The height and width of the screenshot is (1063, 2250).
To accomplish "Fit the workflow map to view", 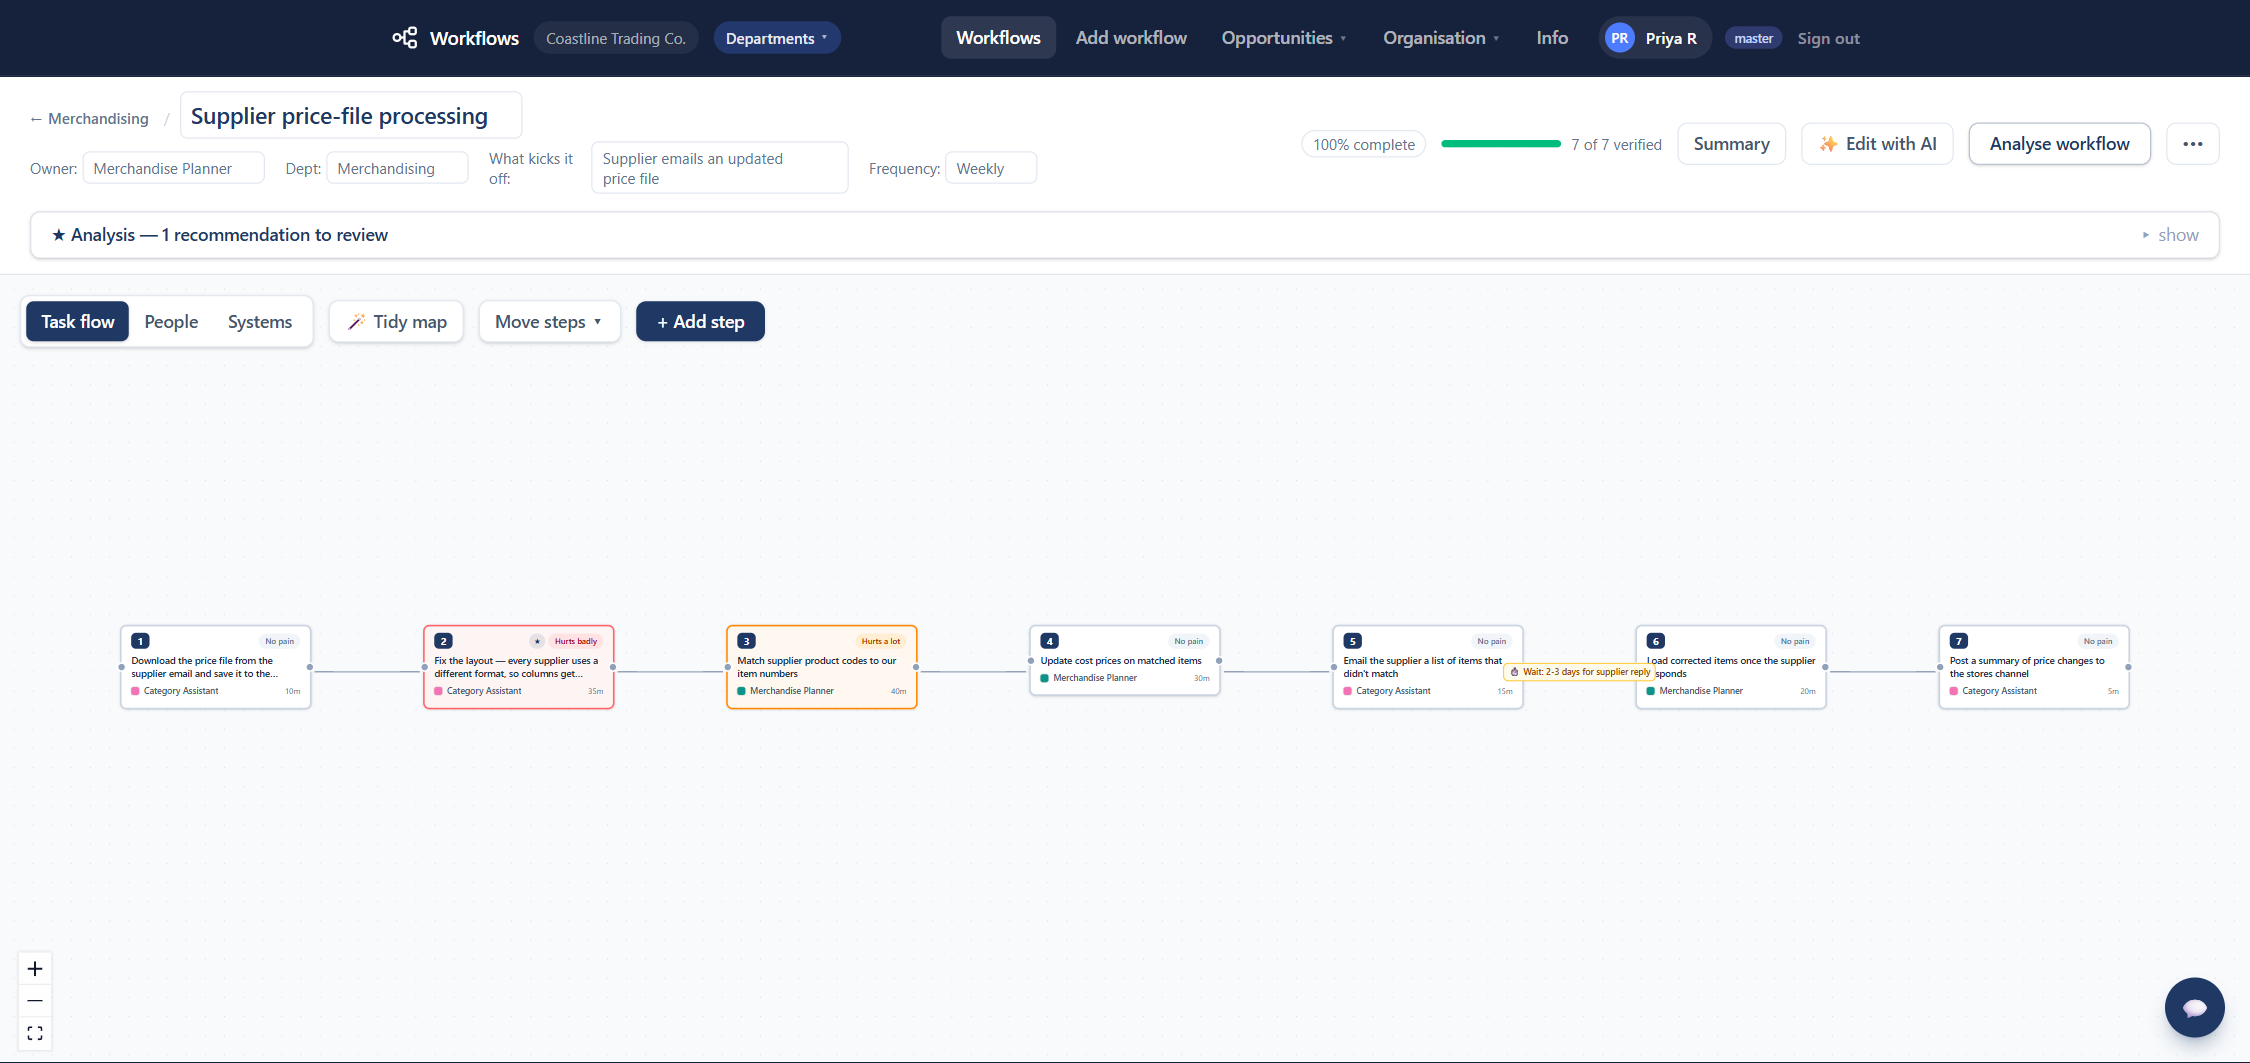I will coord(35,1033).
